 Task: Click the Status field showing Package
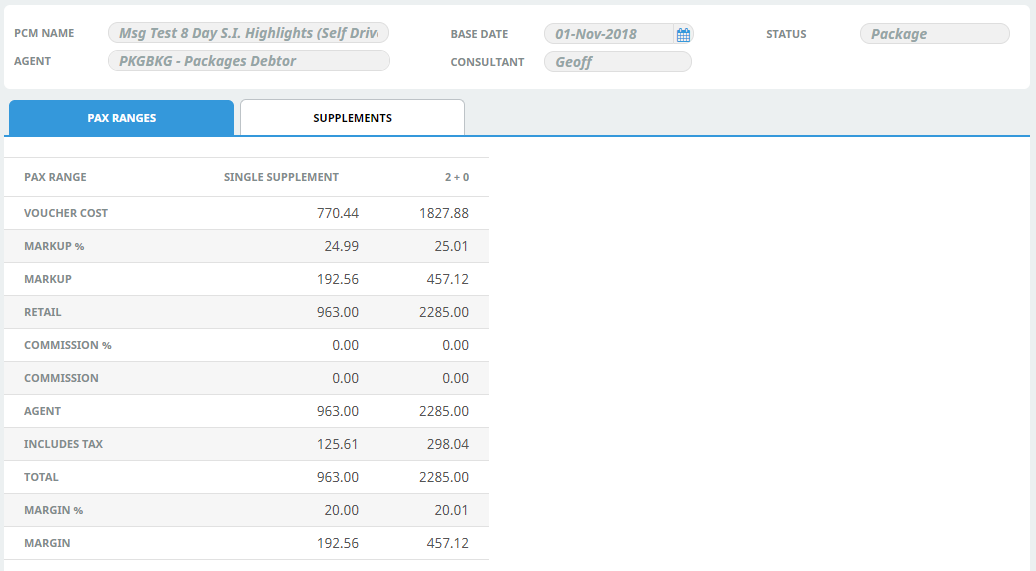[x=934, y=34]
